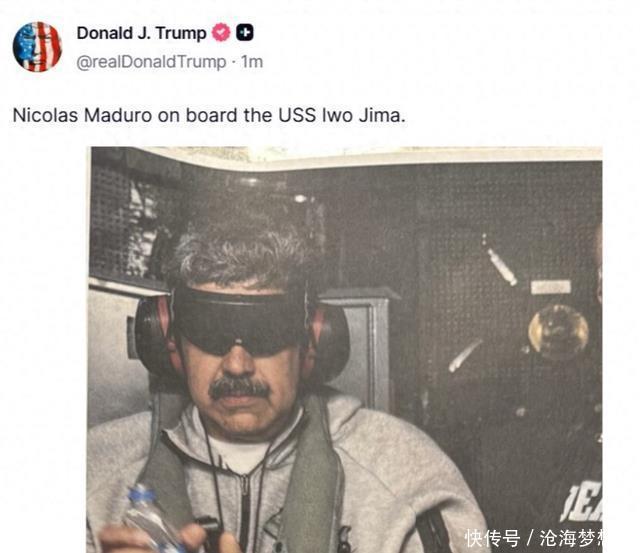Click the words "Nicolas Maduro" in post text
The image size is (640, 553).
[82, 115]
